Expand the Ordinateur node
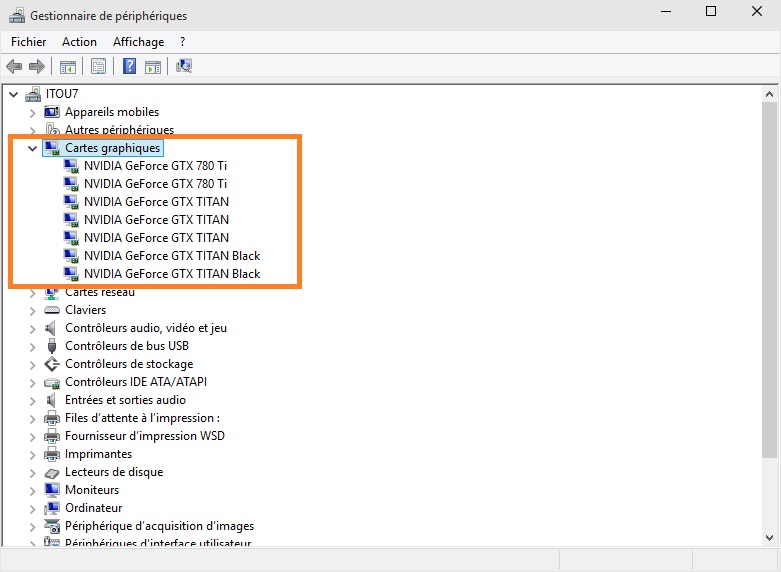781x572 pixels. click(x=32, y=508)
